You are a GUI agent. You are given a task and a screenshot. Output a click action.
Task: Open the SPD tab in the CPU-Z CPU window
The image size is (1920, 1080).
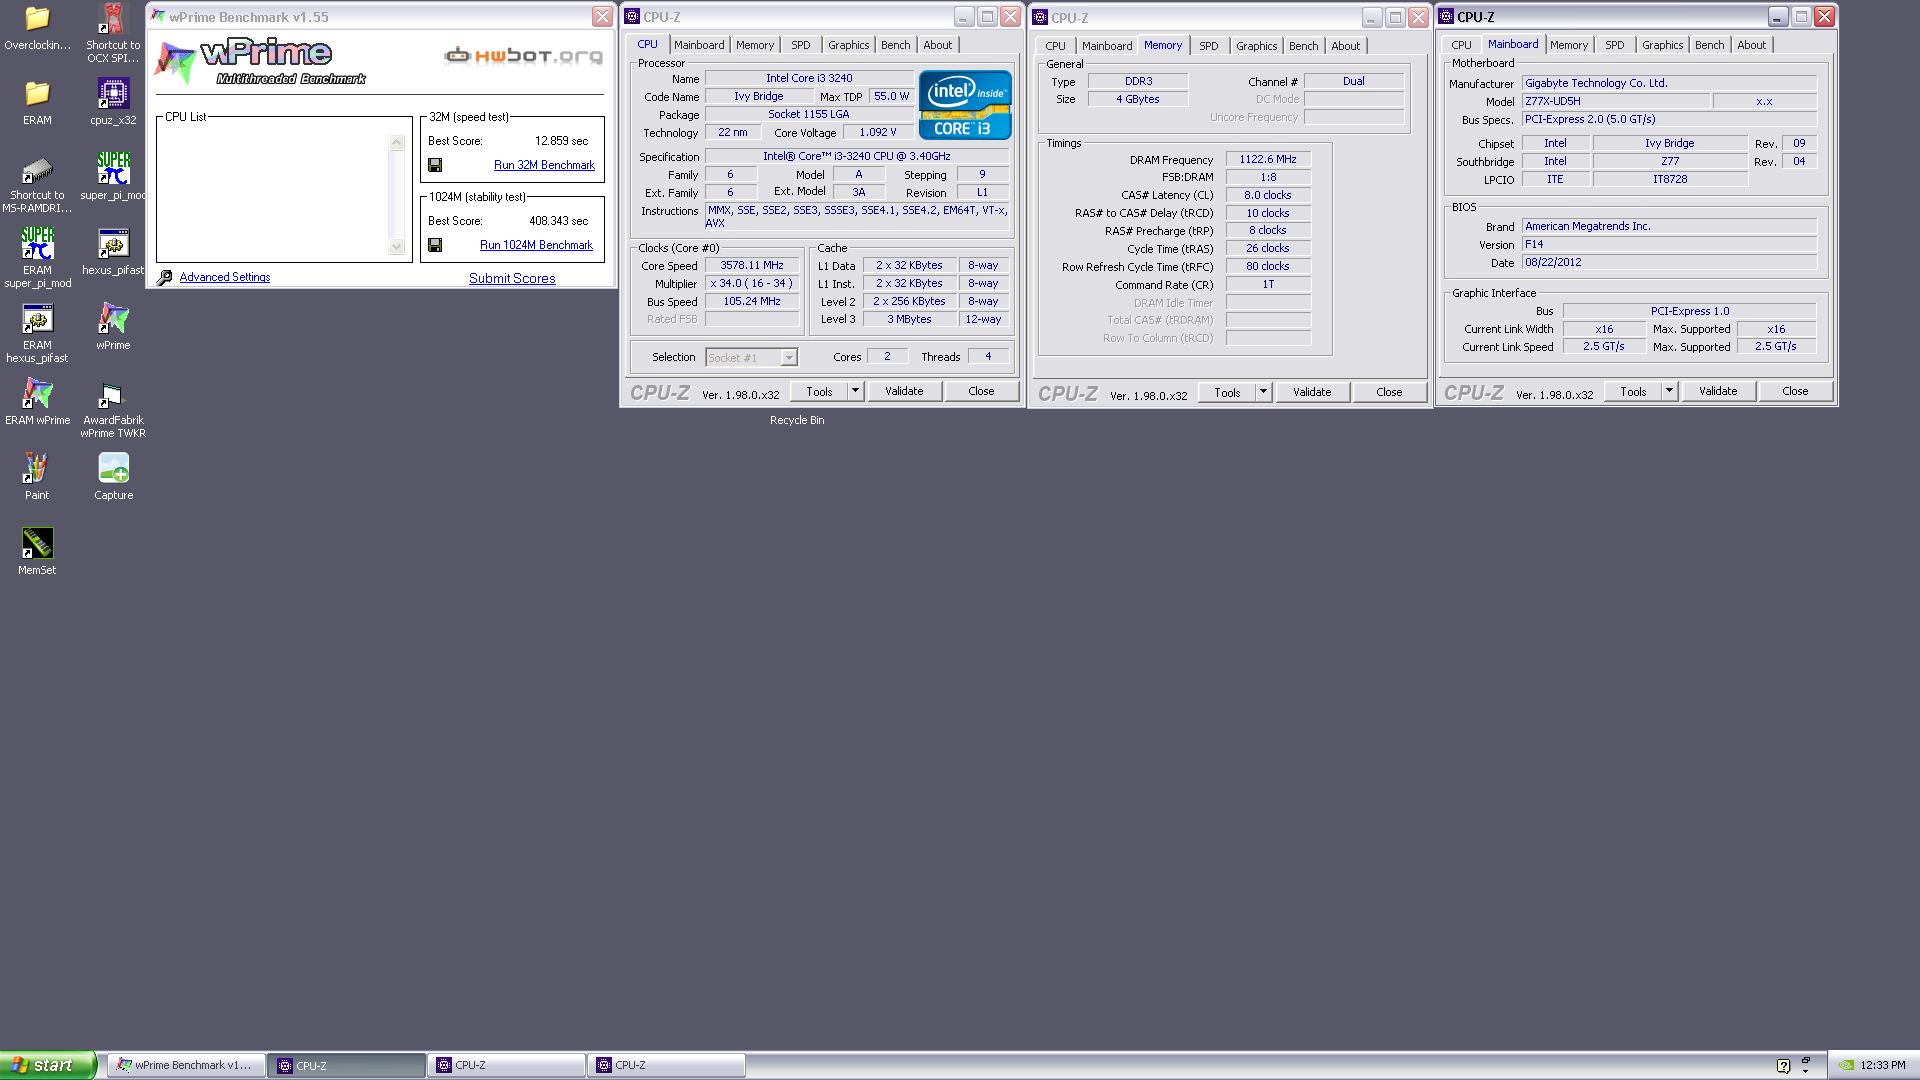point(801,45)
